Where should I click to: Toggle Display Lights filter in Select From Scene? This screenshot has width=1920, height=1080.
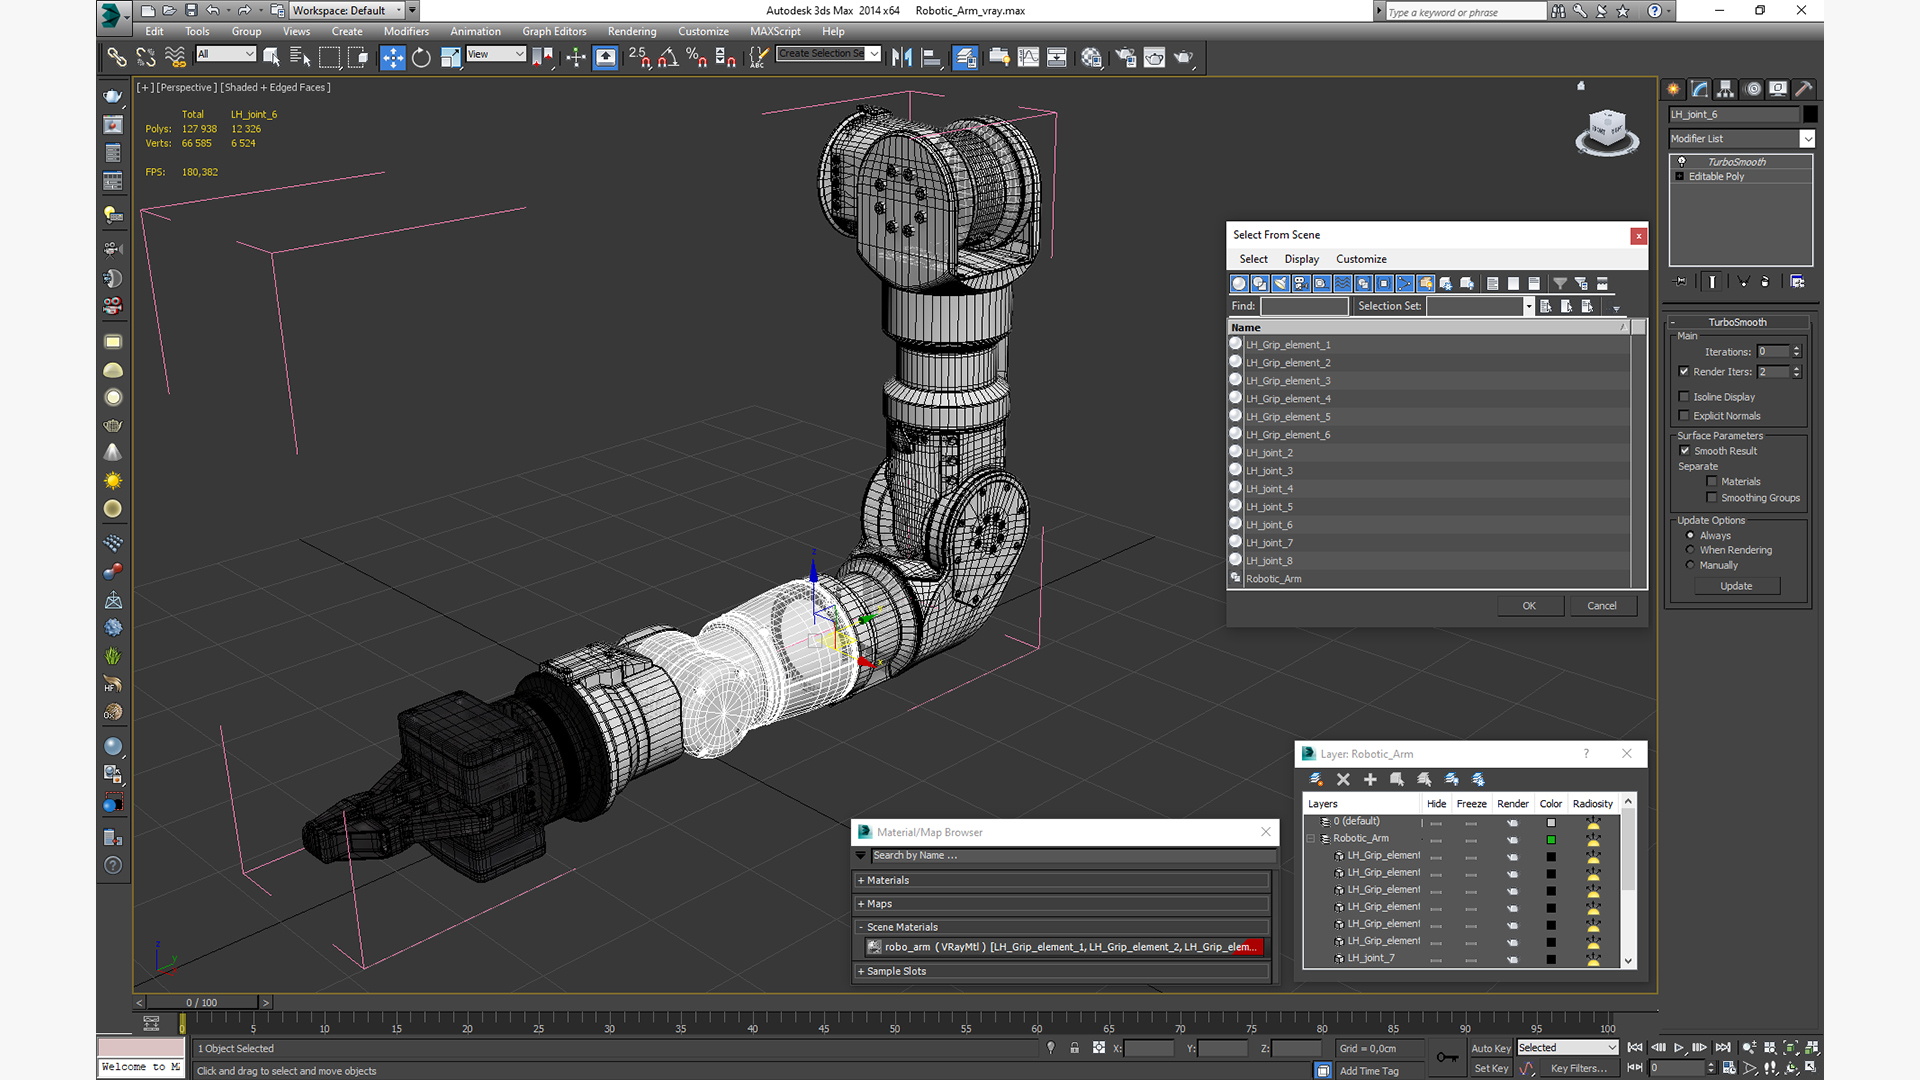1280,284
